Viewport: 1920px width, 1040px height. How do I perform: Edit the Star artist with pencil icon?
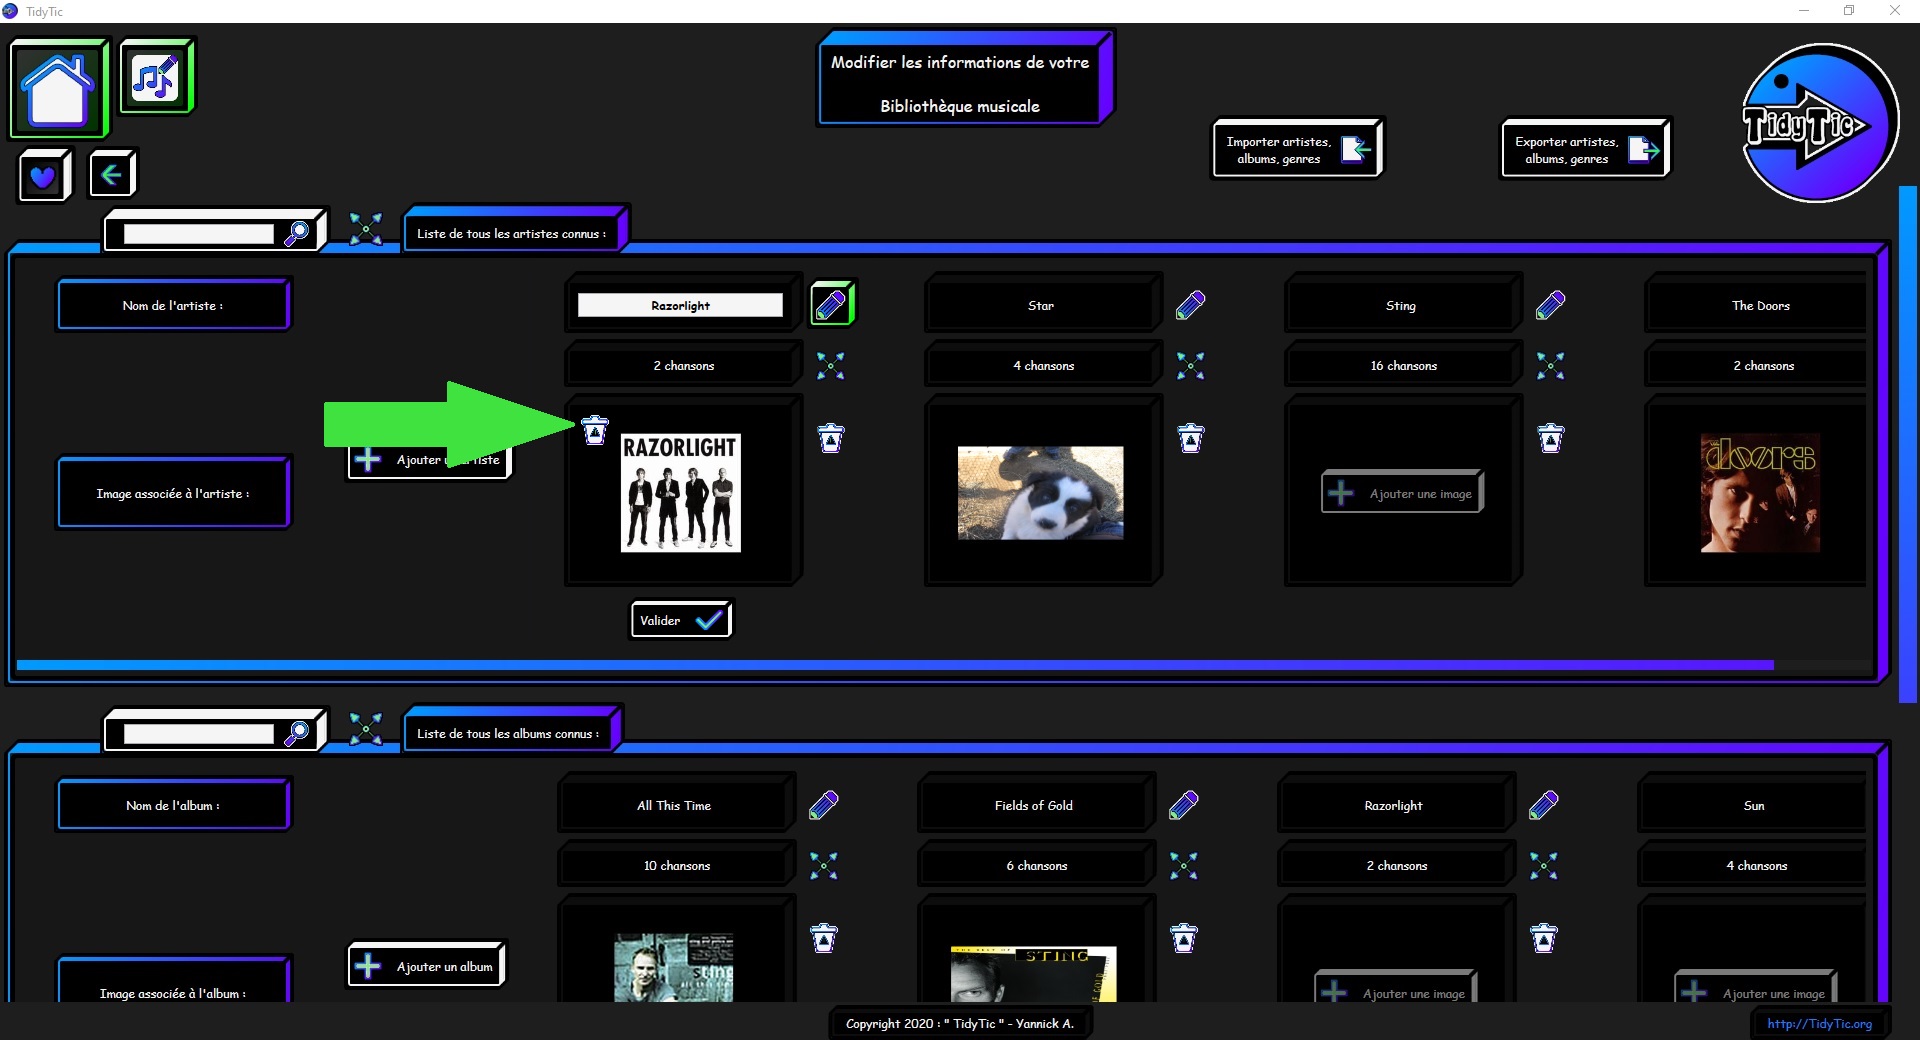(1191, 305)
